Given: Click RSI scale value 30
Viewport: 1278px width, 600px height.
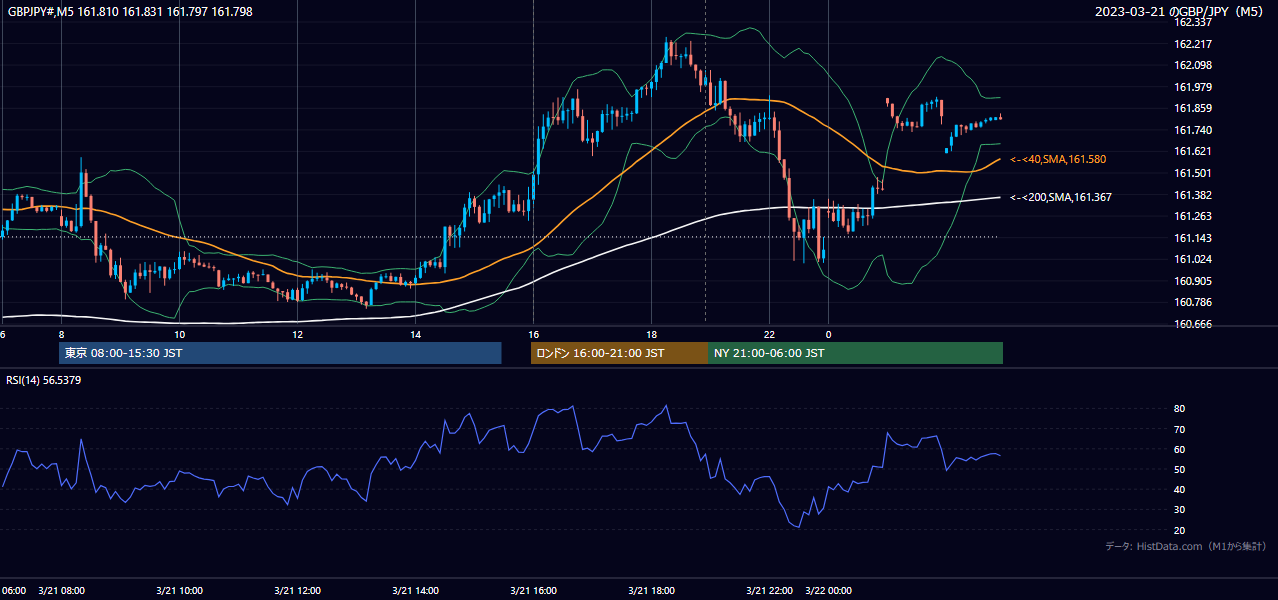Looking at the screenshot, I should point(1180,509).
